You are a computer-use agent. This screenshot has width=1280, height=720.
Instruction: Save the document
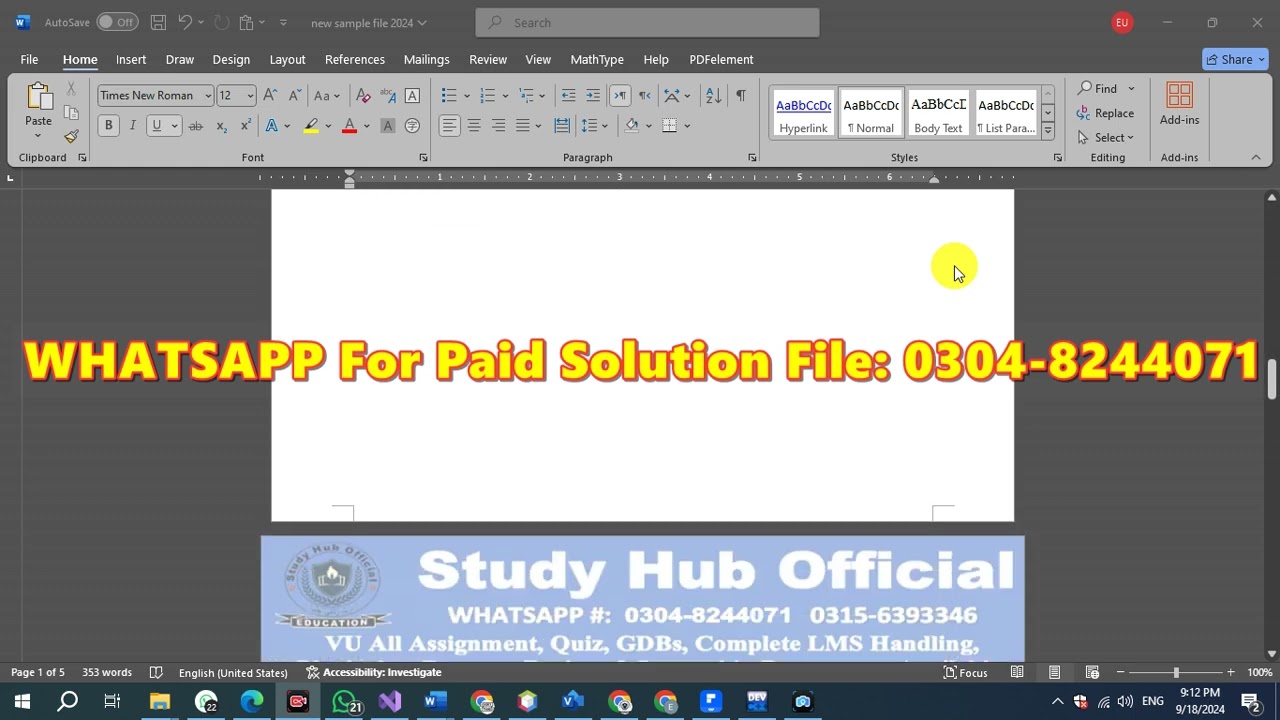coord(158,22)
